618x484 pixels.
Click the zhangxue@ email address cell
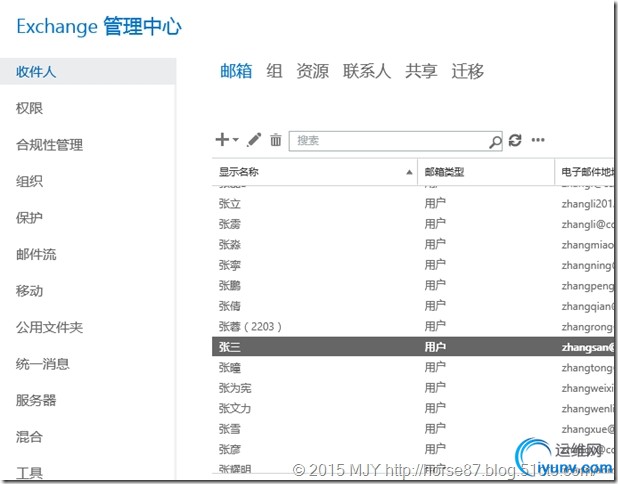(x=588, y=429)
